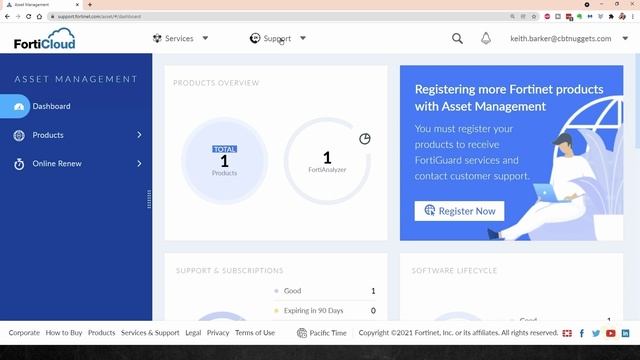Image resolution: width=640 pixels, height=360 pixels.
Task: Select Dashboard in the sidebar
Action: click(51, 106)
